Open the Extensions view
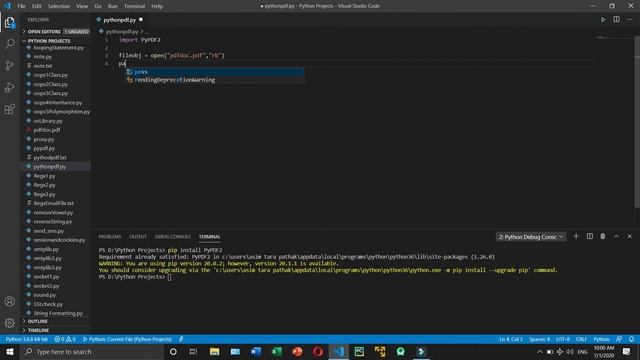Screen dimensions: 640x360 coord(10,109)
